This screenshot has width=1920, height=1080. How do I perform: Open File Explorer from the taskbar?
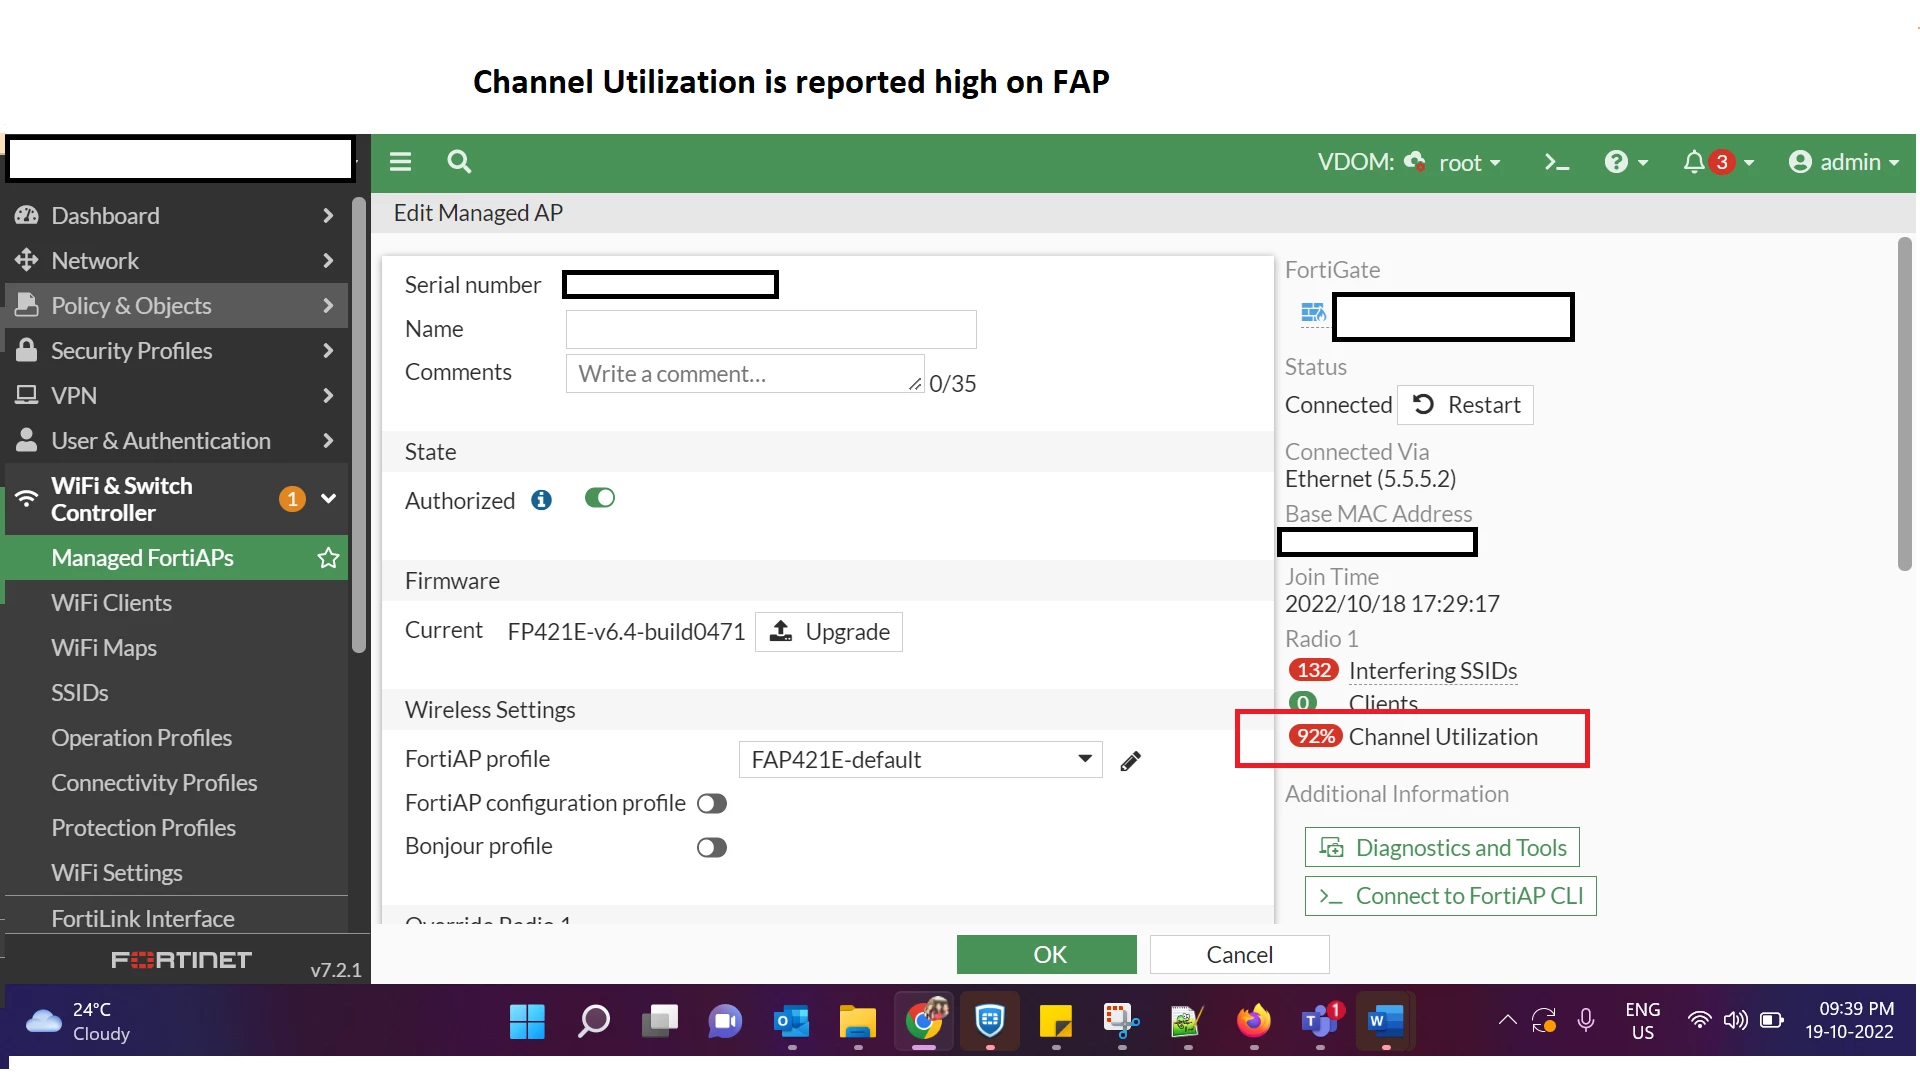[857, 1021]
